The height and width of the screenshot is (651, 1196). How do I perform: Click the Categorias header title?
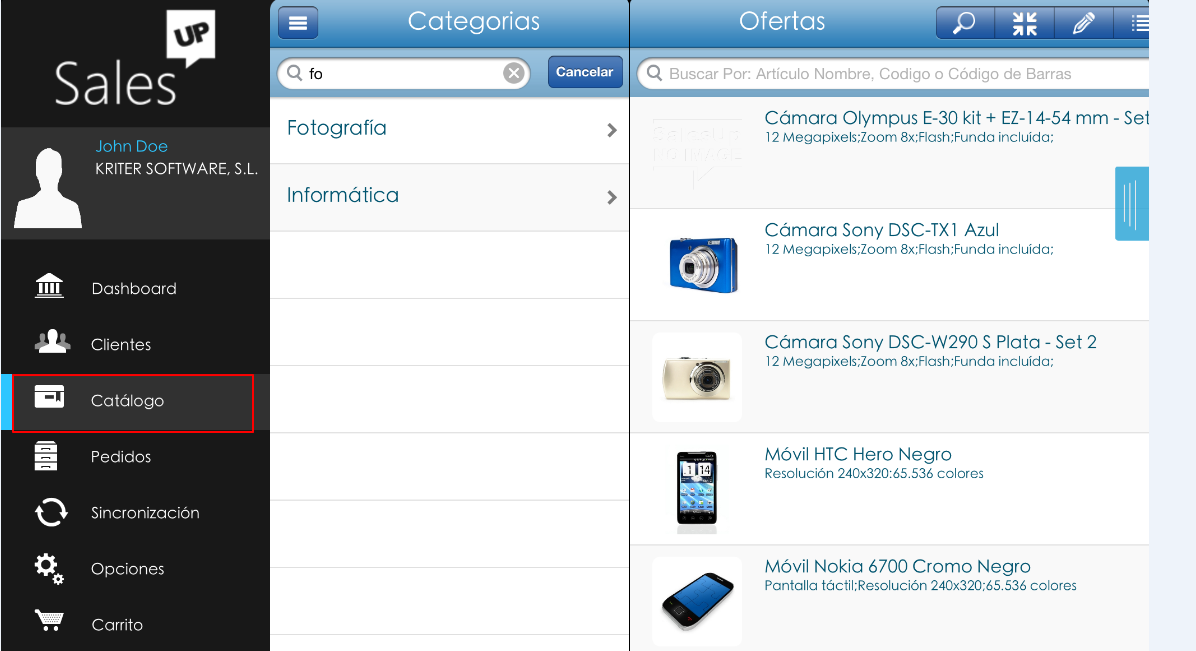tap(474, 21)
